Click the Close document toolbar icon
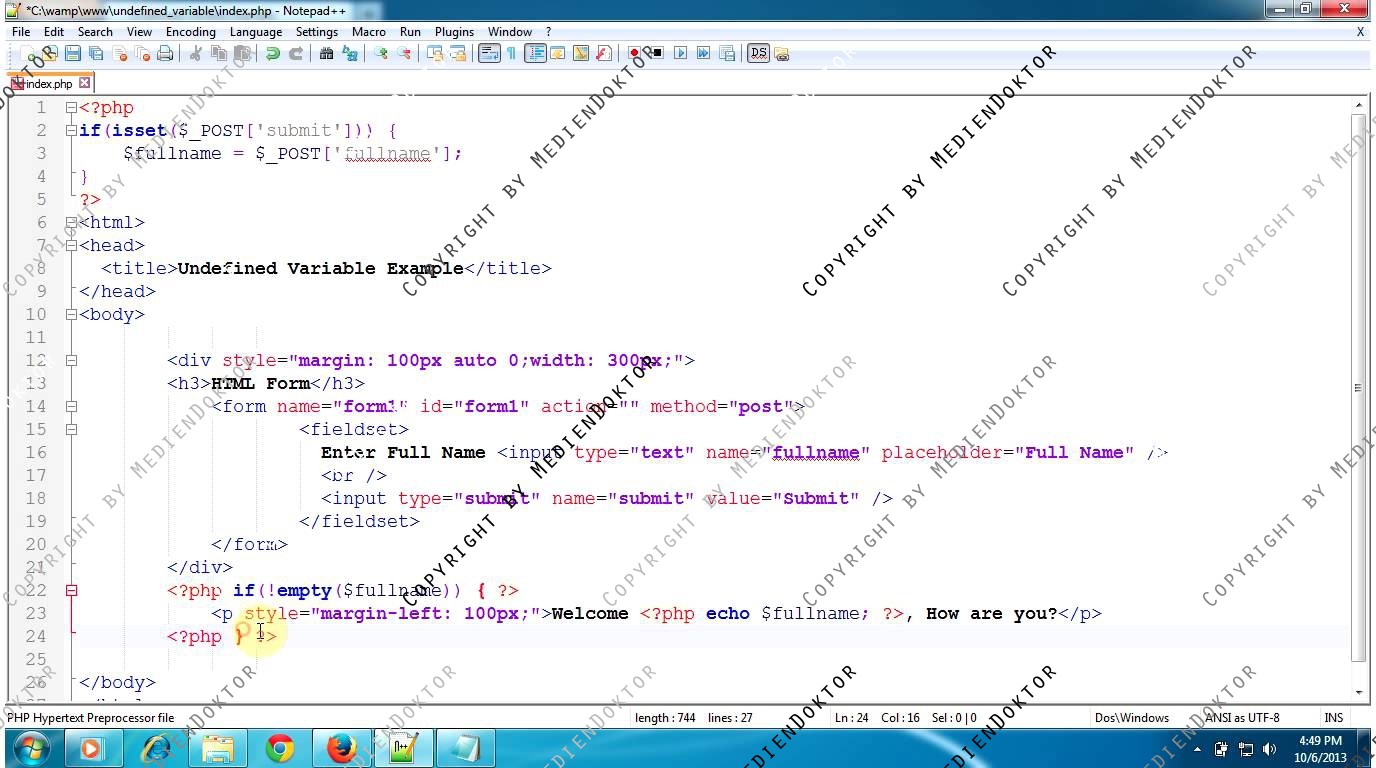The image size is (1376, 768). click(120, 54)
